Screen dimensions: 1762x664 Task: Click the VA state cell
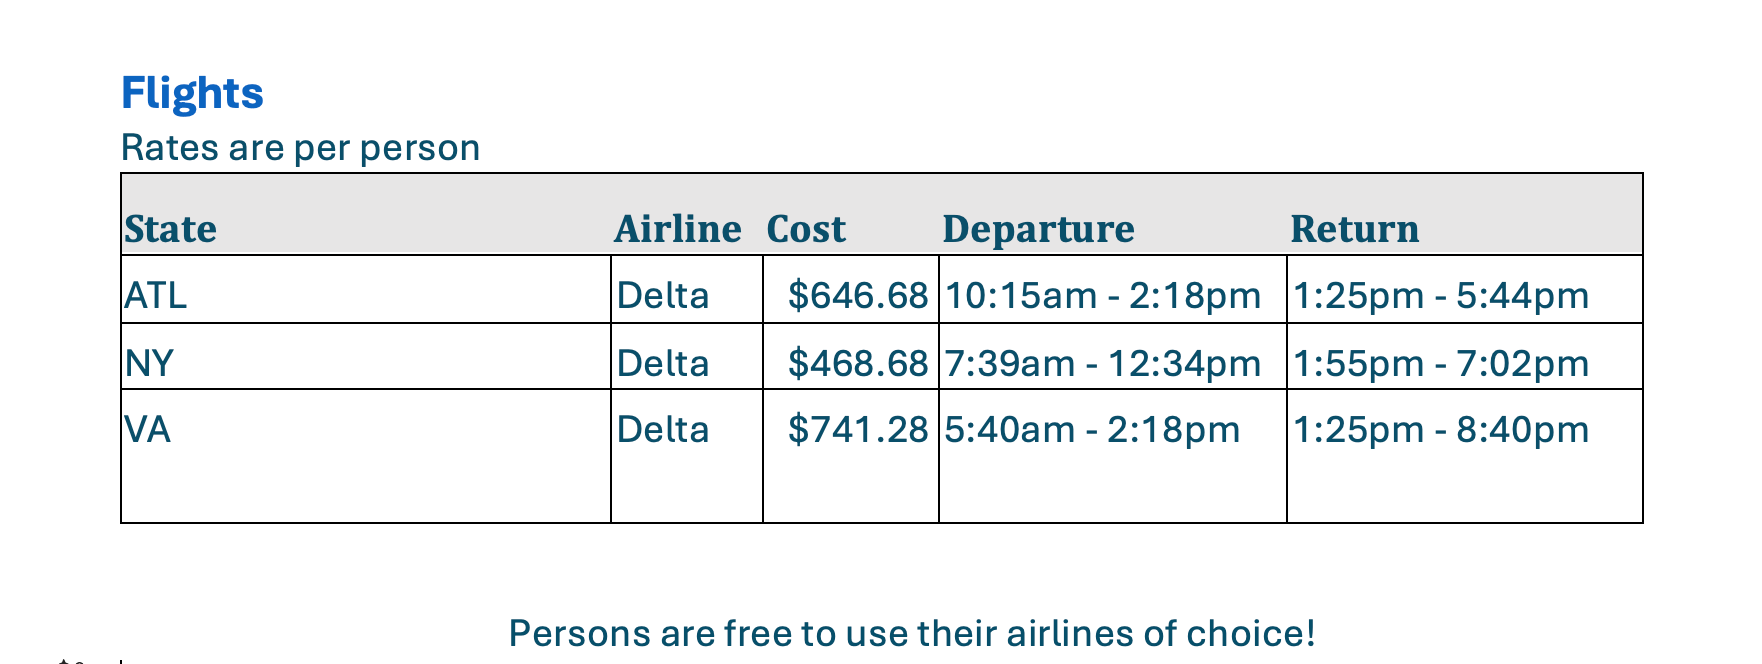point(148,429)
